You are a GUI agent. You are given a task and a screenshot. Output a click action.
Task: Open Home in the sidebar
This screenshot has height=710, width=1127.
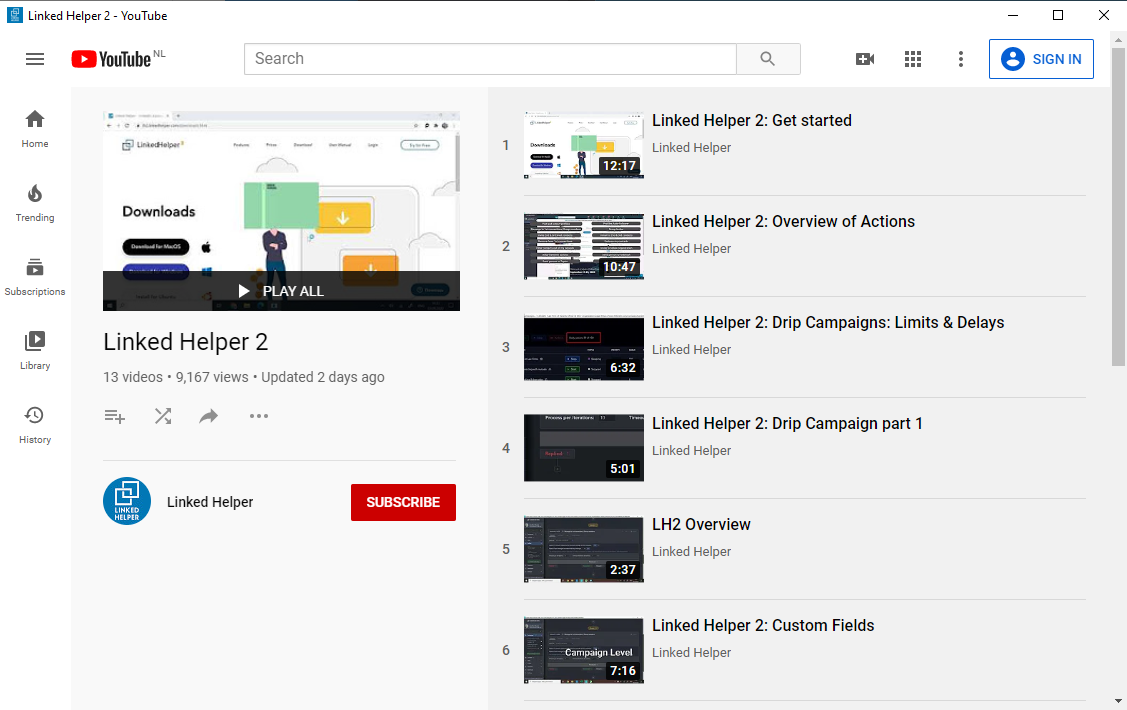pos(34,129)
